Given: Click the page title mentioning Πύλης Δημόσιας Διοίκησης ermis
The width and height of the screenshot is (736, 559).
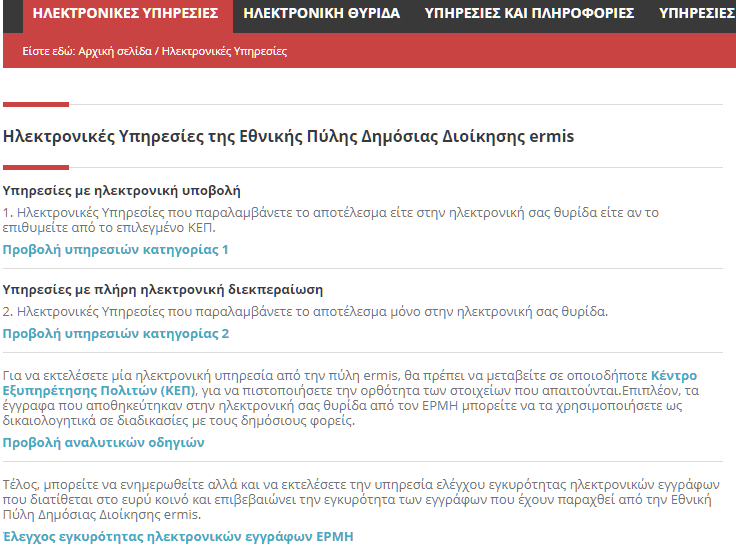Looking at the screenshot, I should tap(288, 137).
